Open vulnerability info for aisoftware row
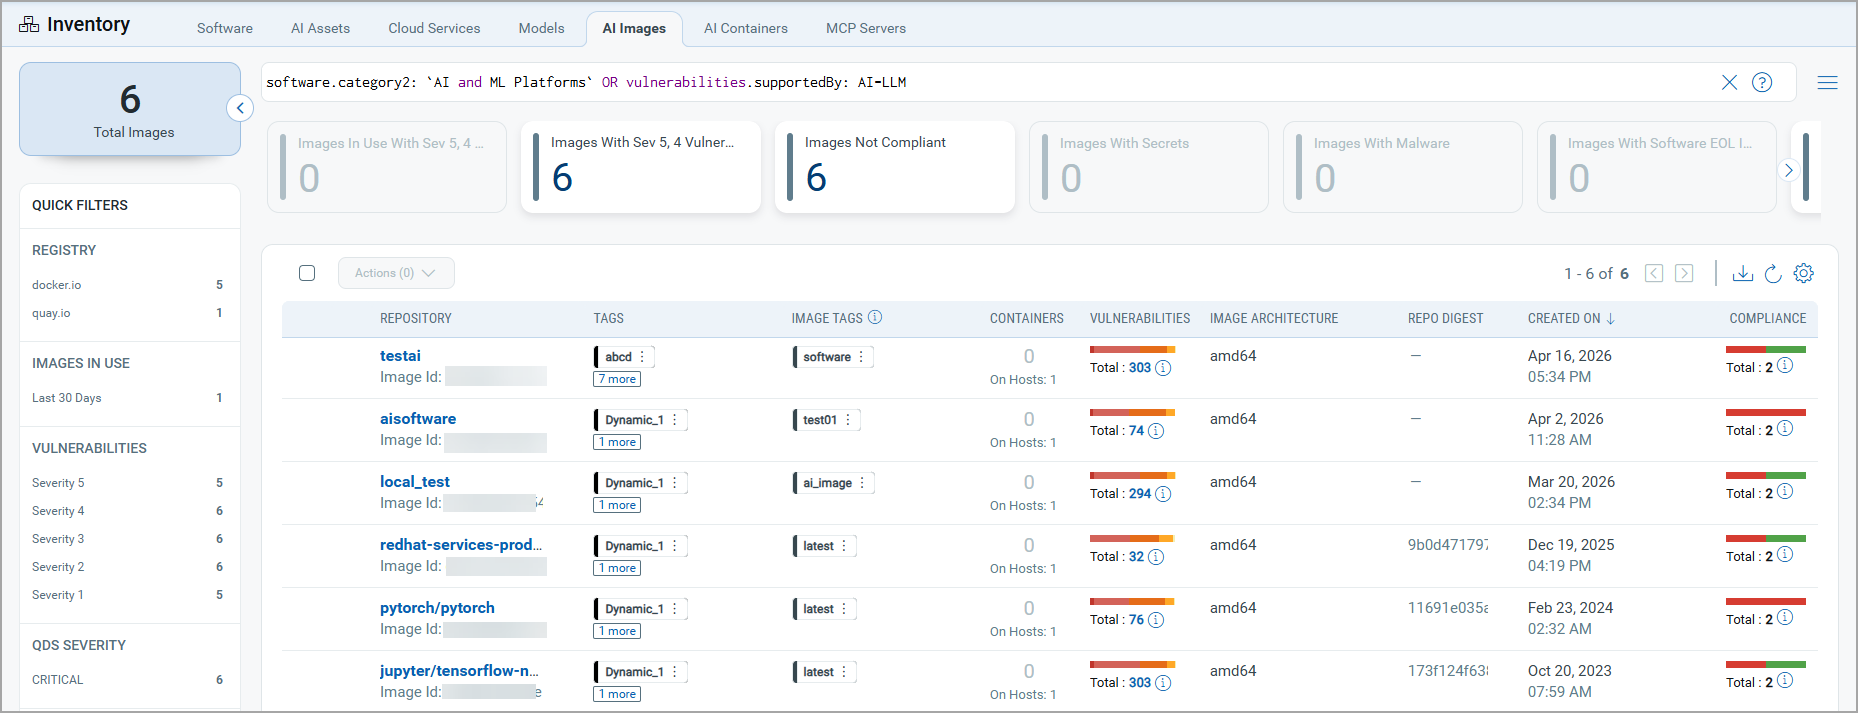 1156,431
